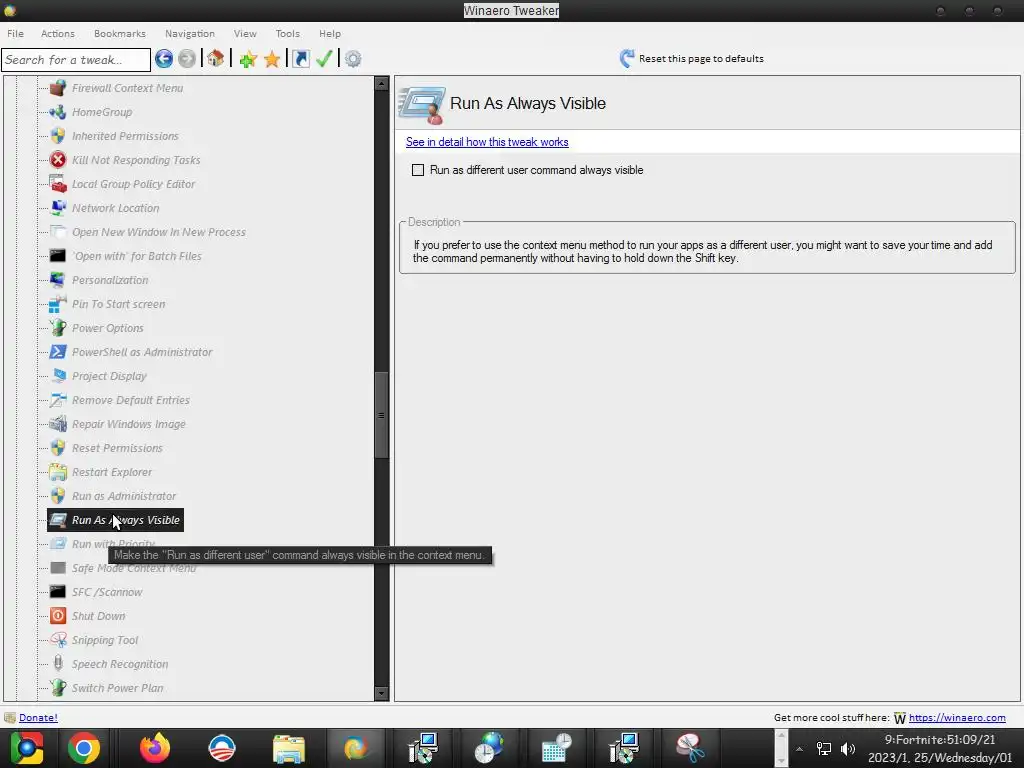The width and height of the screenshot is (1024, 768).
Task: Open bookmarks via the gold star icon
Action: pos(272,59)
